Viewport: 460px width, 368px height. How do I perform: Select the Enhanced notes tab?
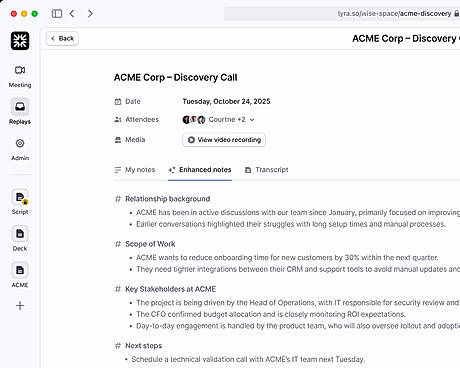click(x=200, y=170)
